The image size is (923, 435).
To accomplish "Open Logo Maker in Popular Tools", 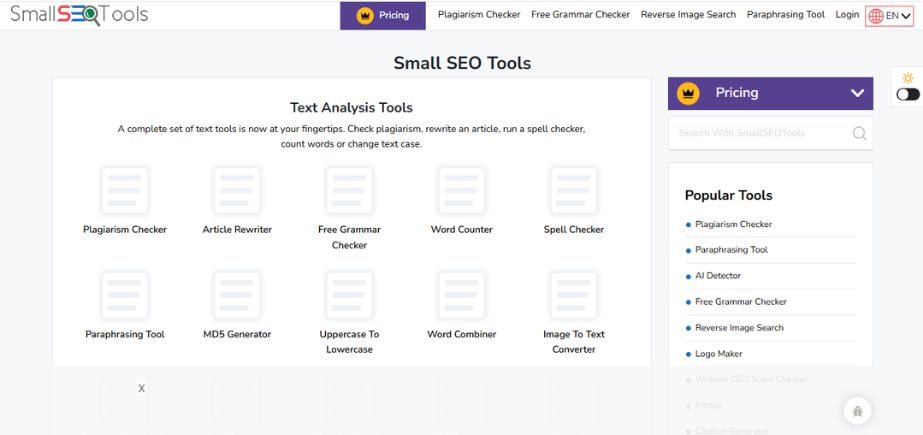I will (719, 354).
